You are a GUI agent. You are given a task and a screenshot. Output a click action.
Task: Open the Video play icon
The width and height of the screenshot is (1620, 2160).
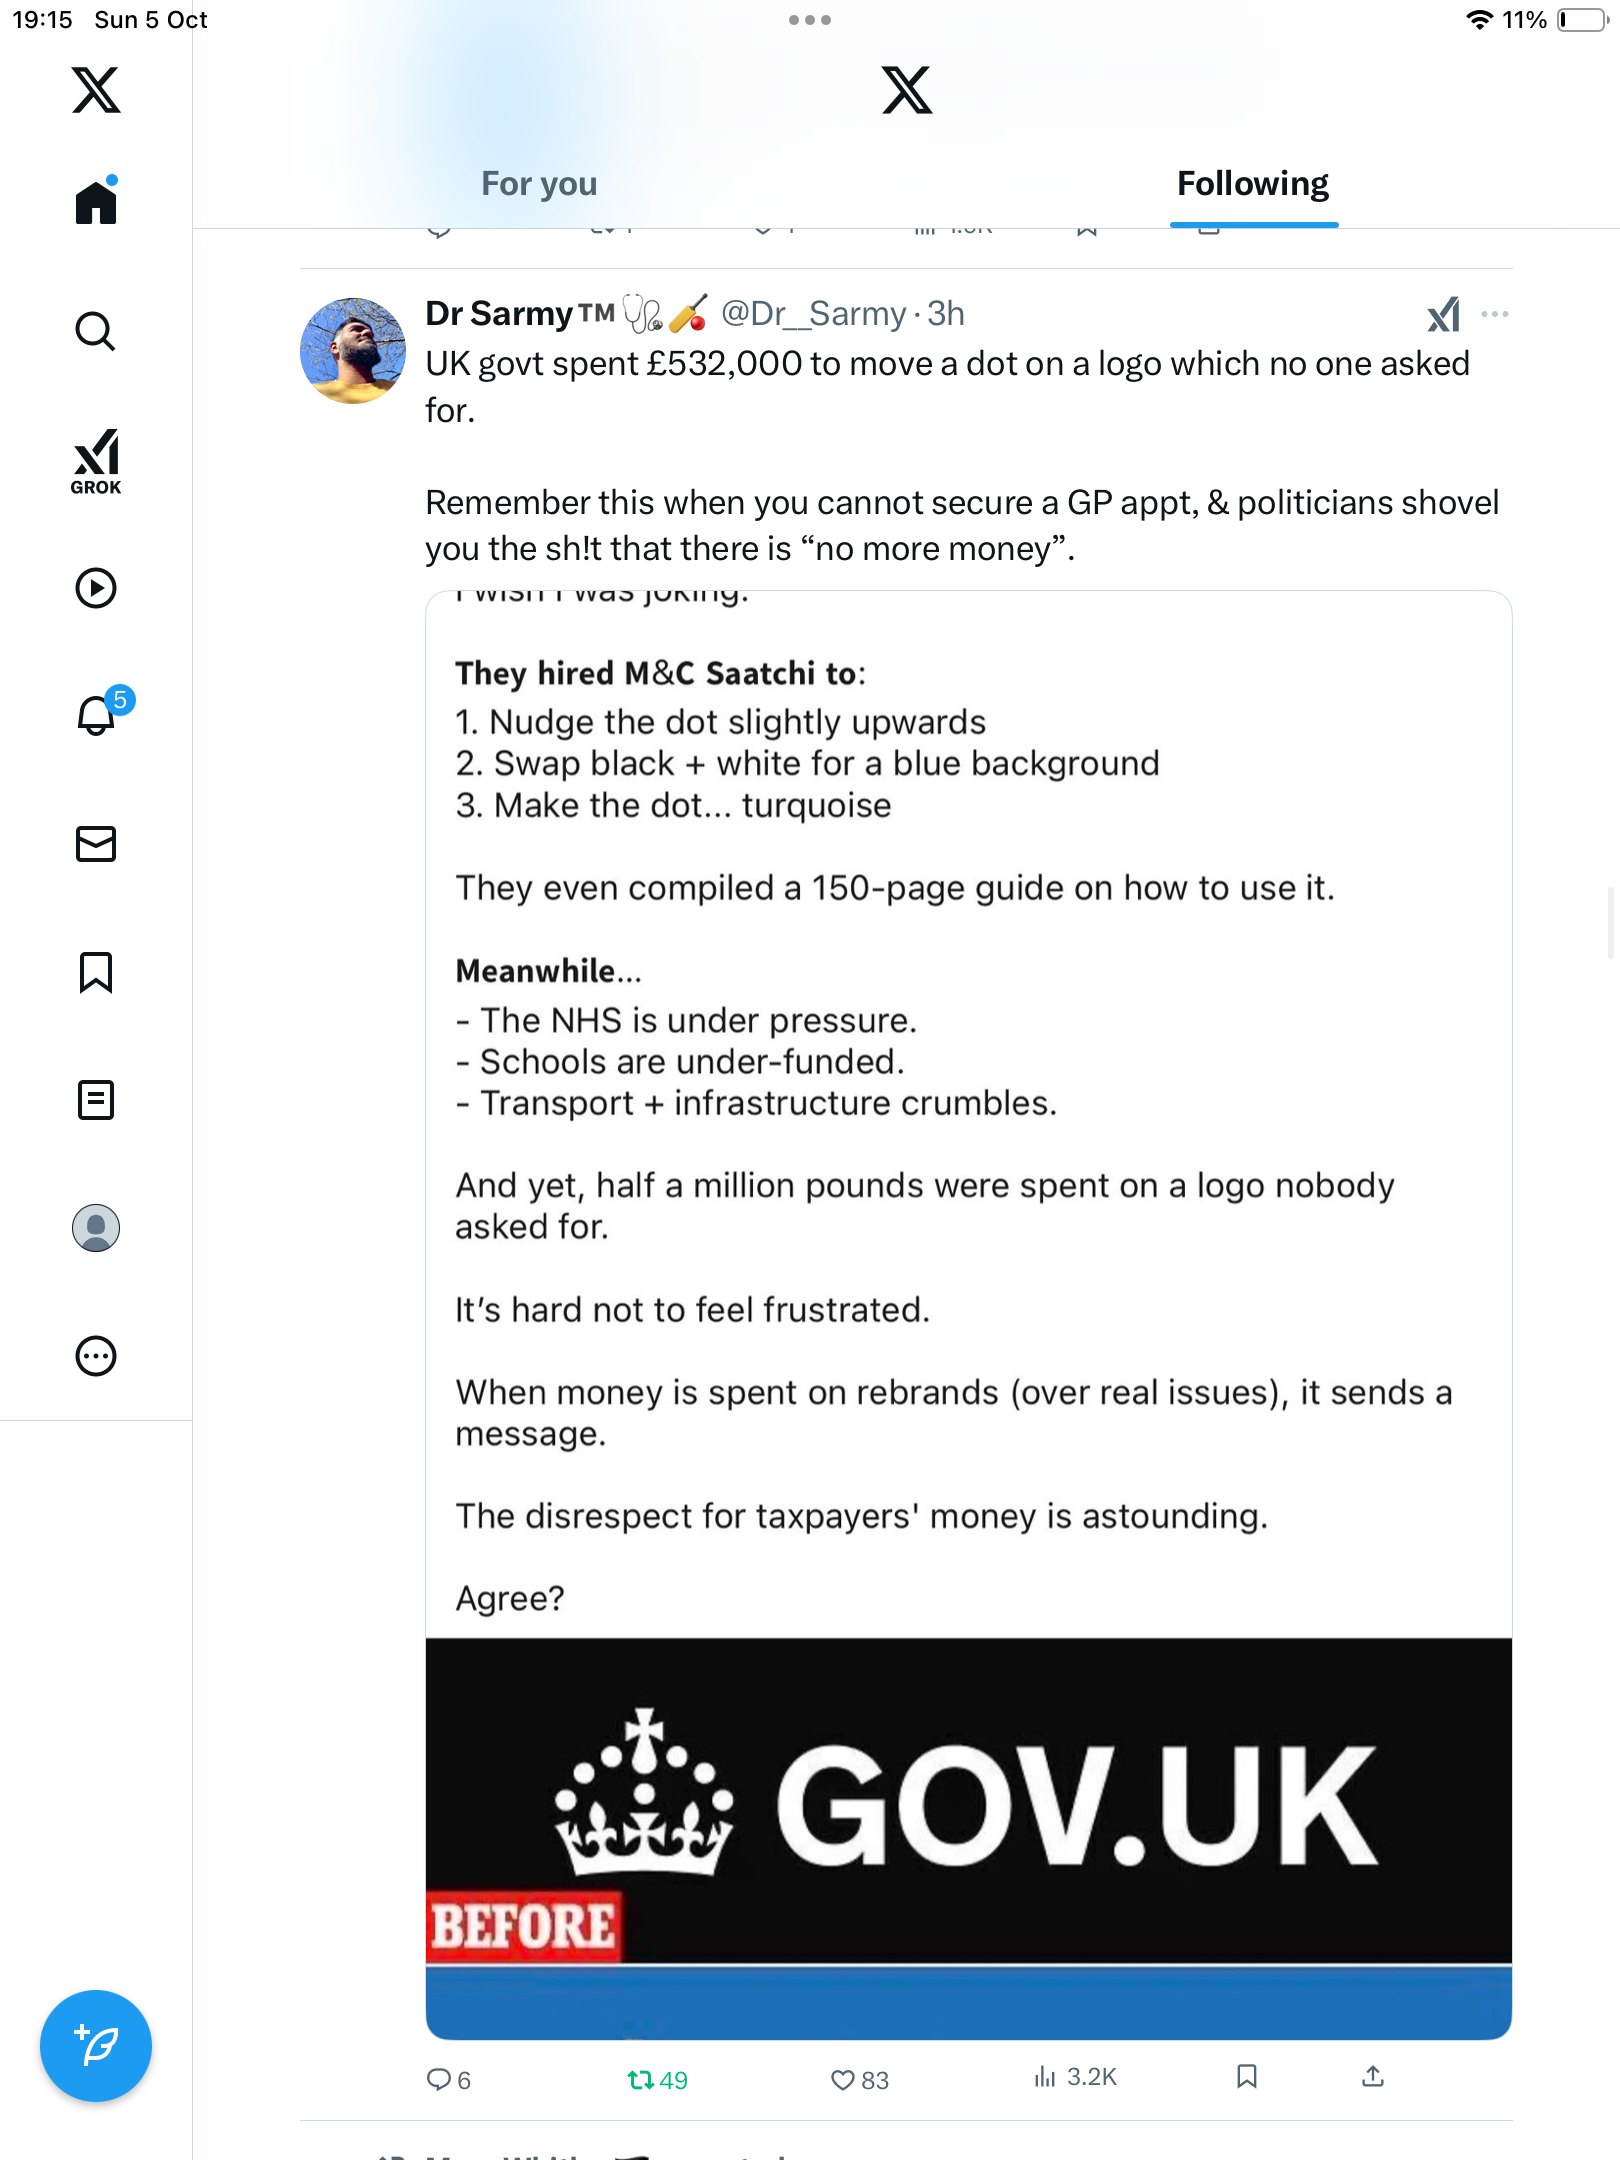[x=96, y=588]
